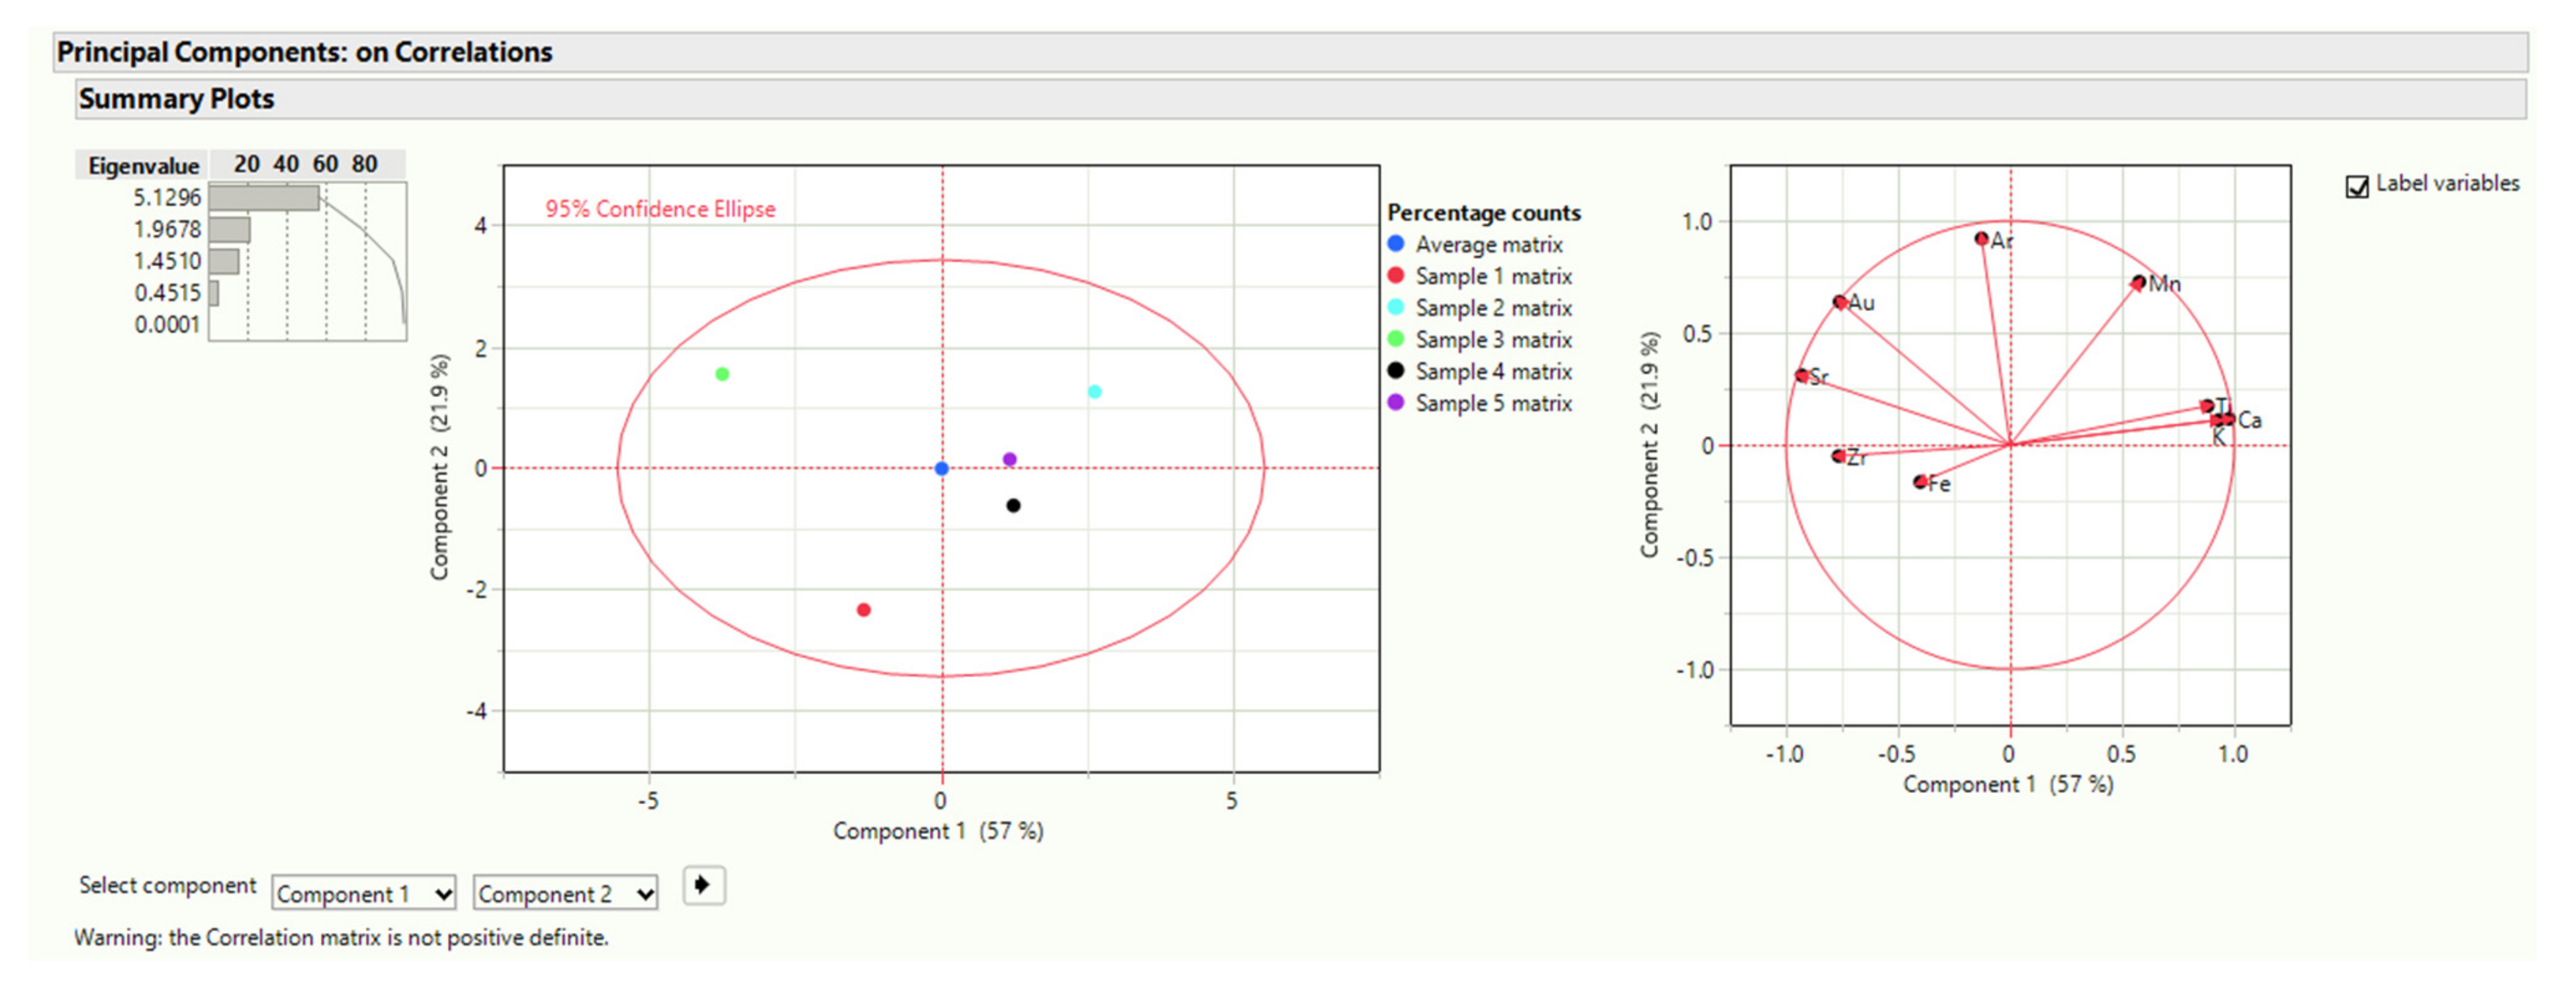This screenshot has width=2576, height=990.
Task: Click the arrow button beside Component 2 dropdown
Action: [x=703, y=885]
